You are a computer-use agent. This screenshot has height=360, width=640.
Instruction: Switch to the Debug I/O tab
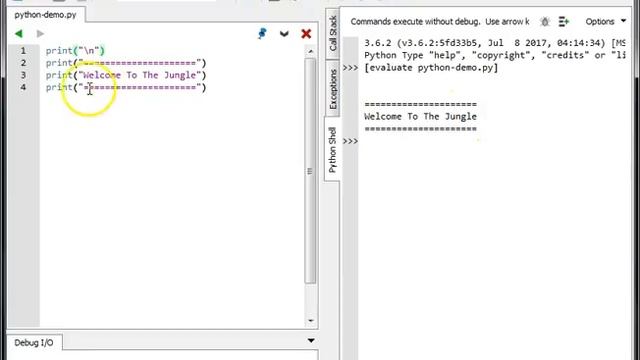pos(34,342)
